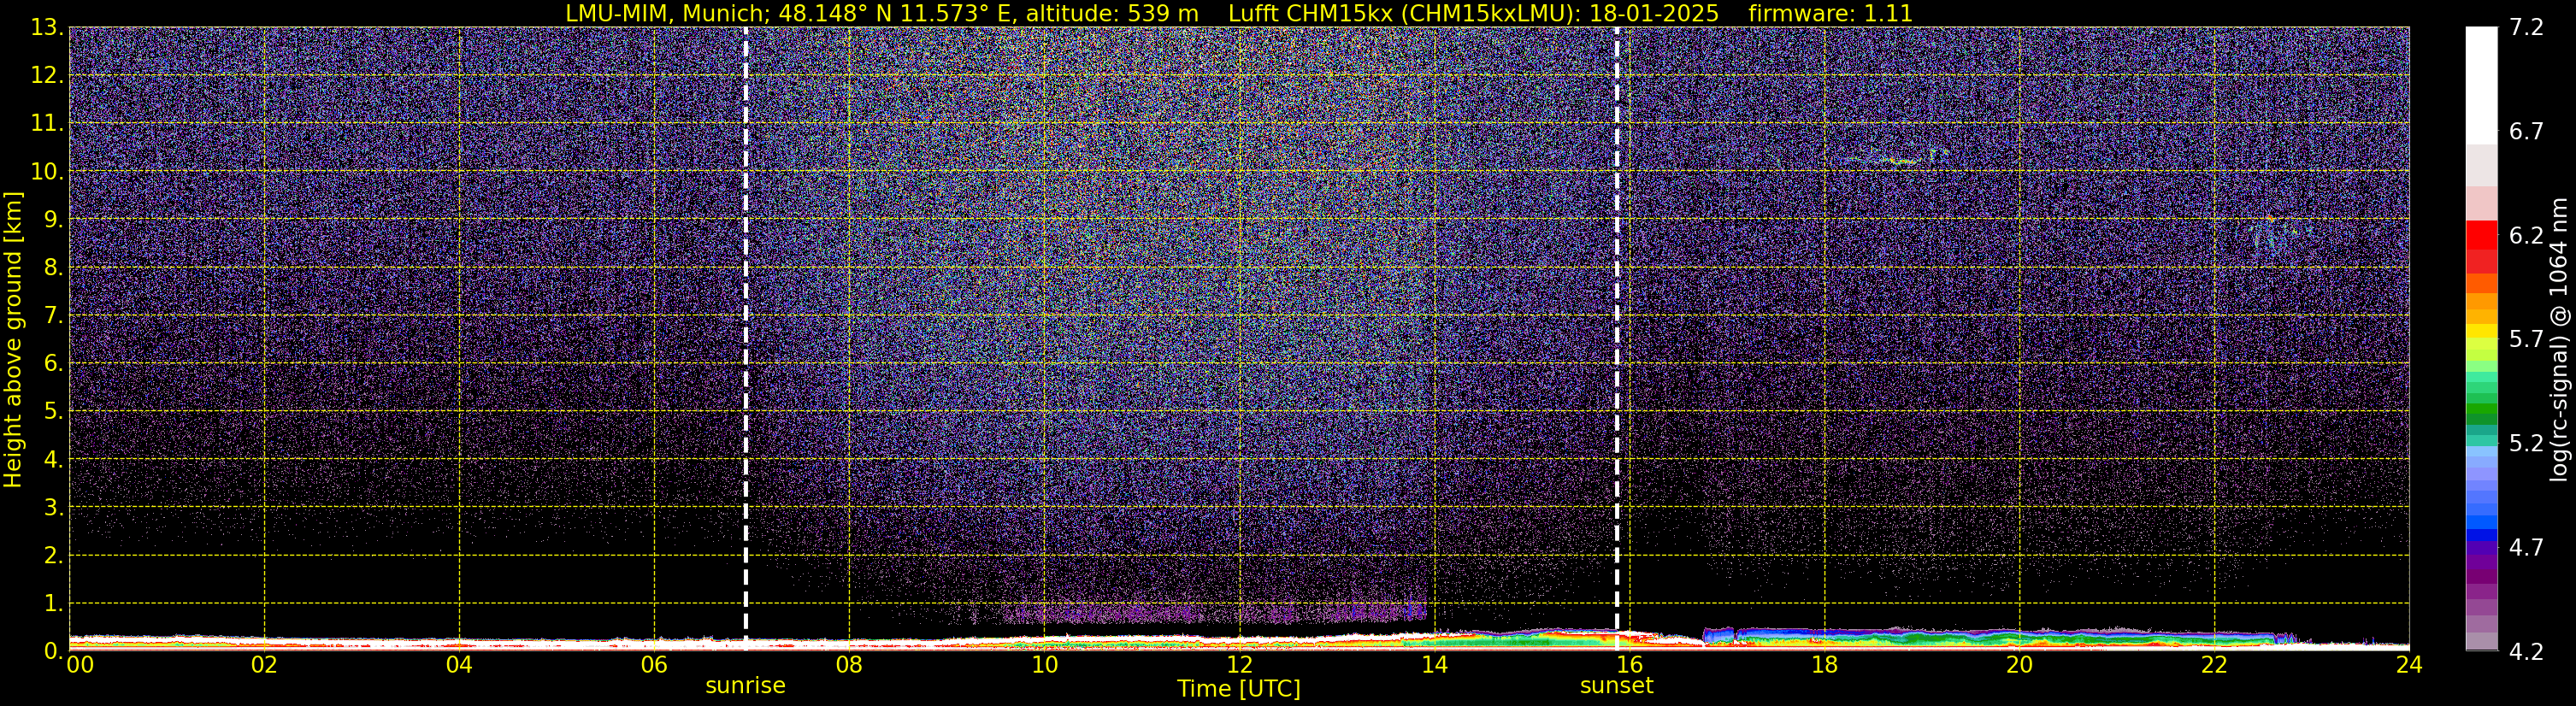Click 'firmware: 1.11' in the title
Viewport: 2576px width, 706px height.
coord(1830,14)
